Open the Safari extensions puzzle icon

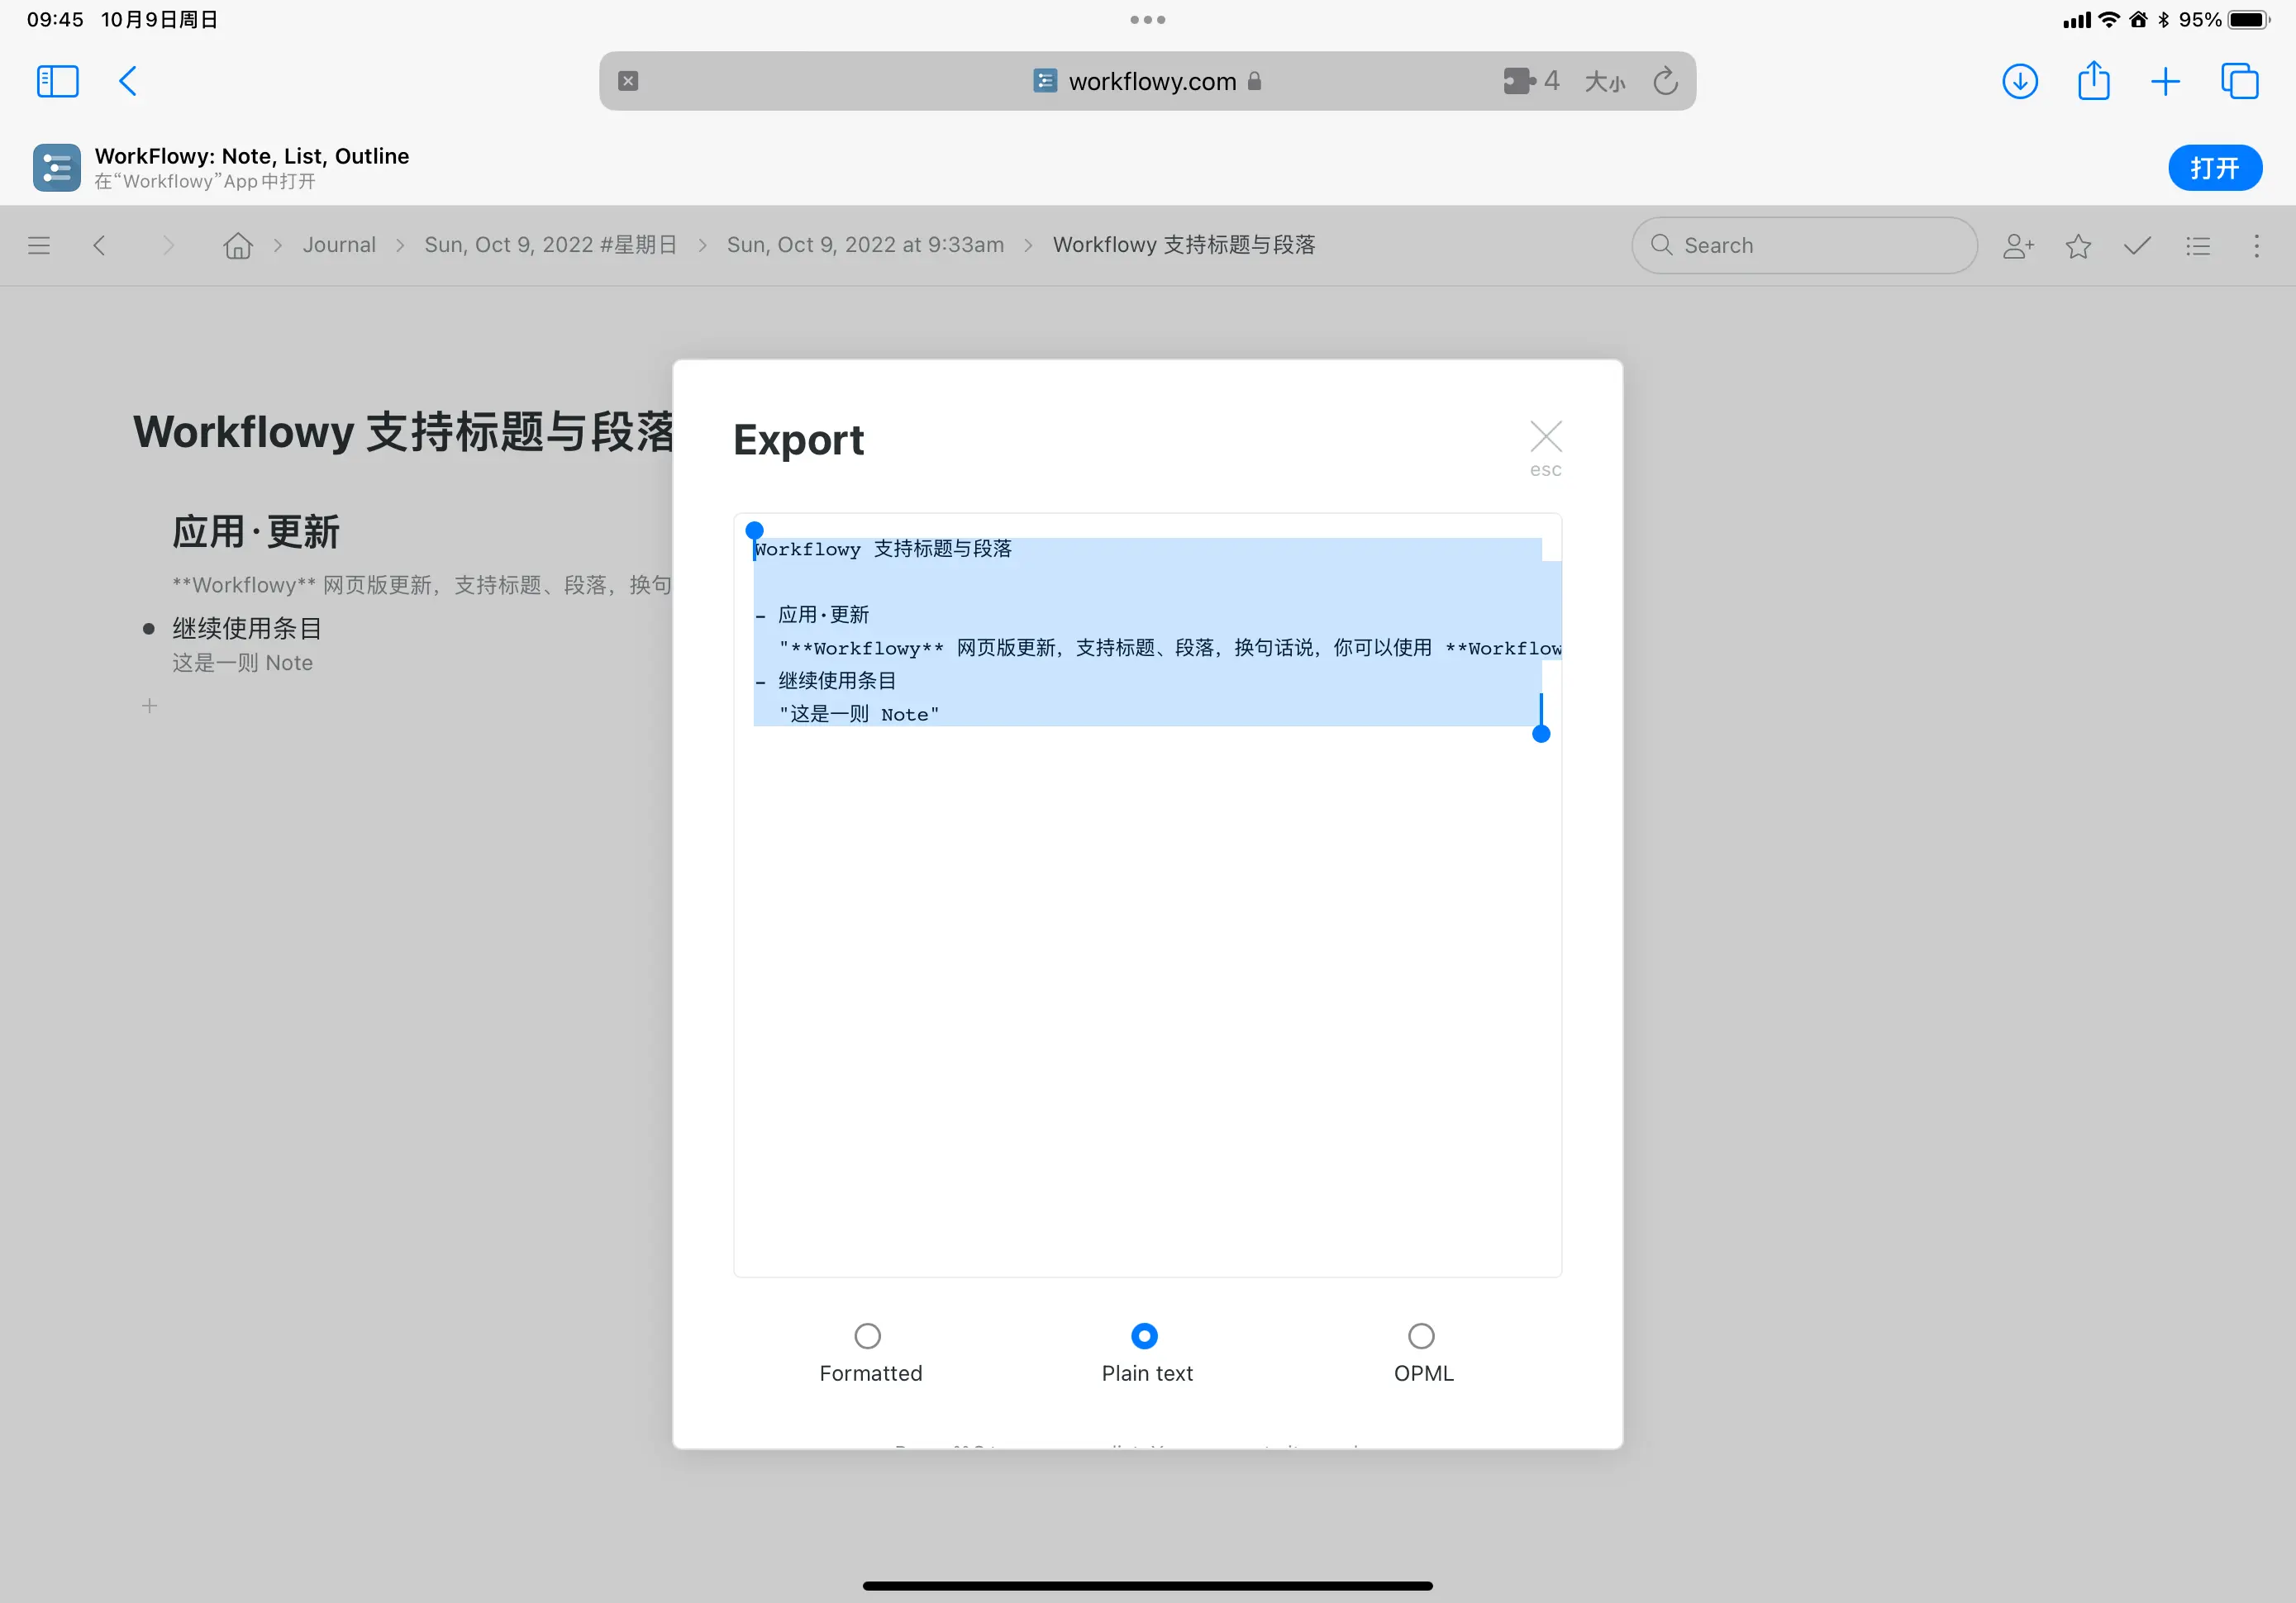coord(1519,81)
